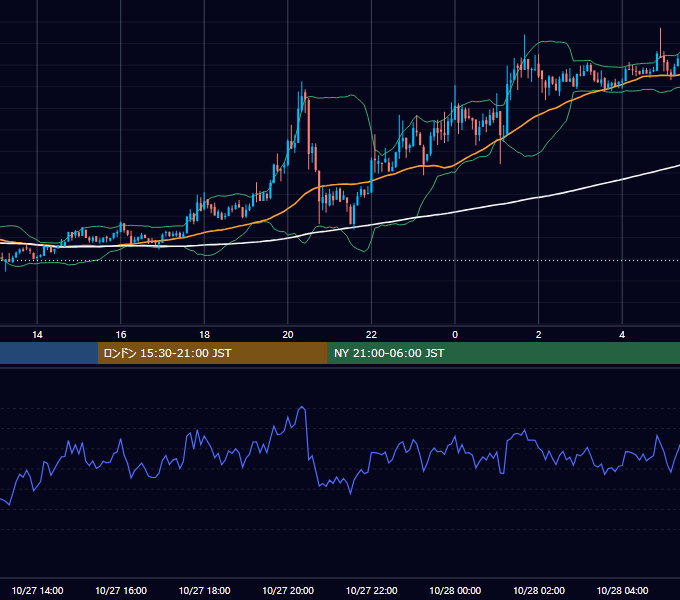Click the 16 hour label on price chart axis

121,335
